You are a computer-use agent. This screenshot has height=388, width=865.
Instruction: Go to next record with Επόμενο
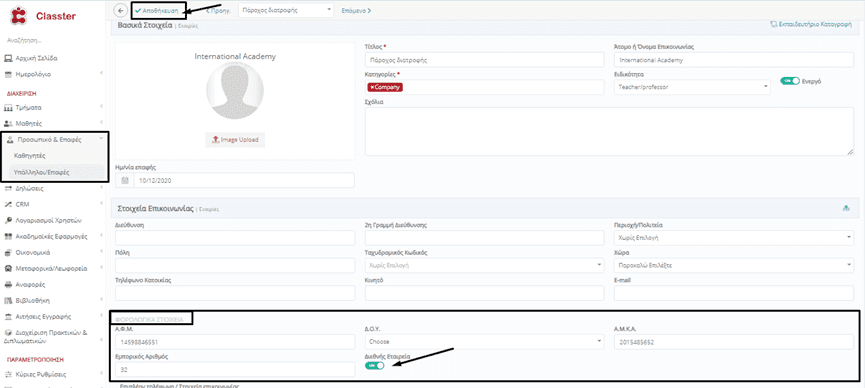click(x=356, y=10)
